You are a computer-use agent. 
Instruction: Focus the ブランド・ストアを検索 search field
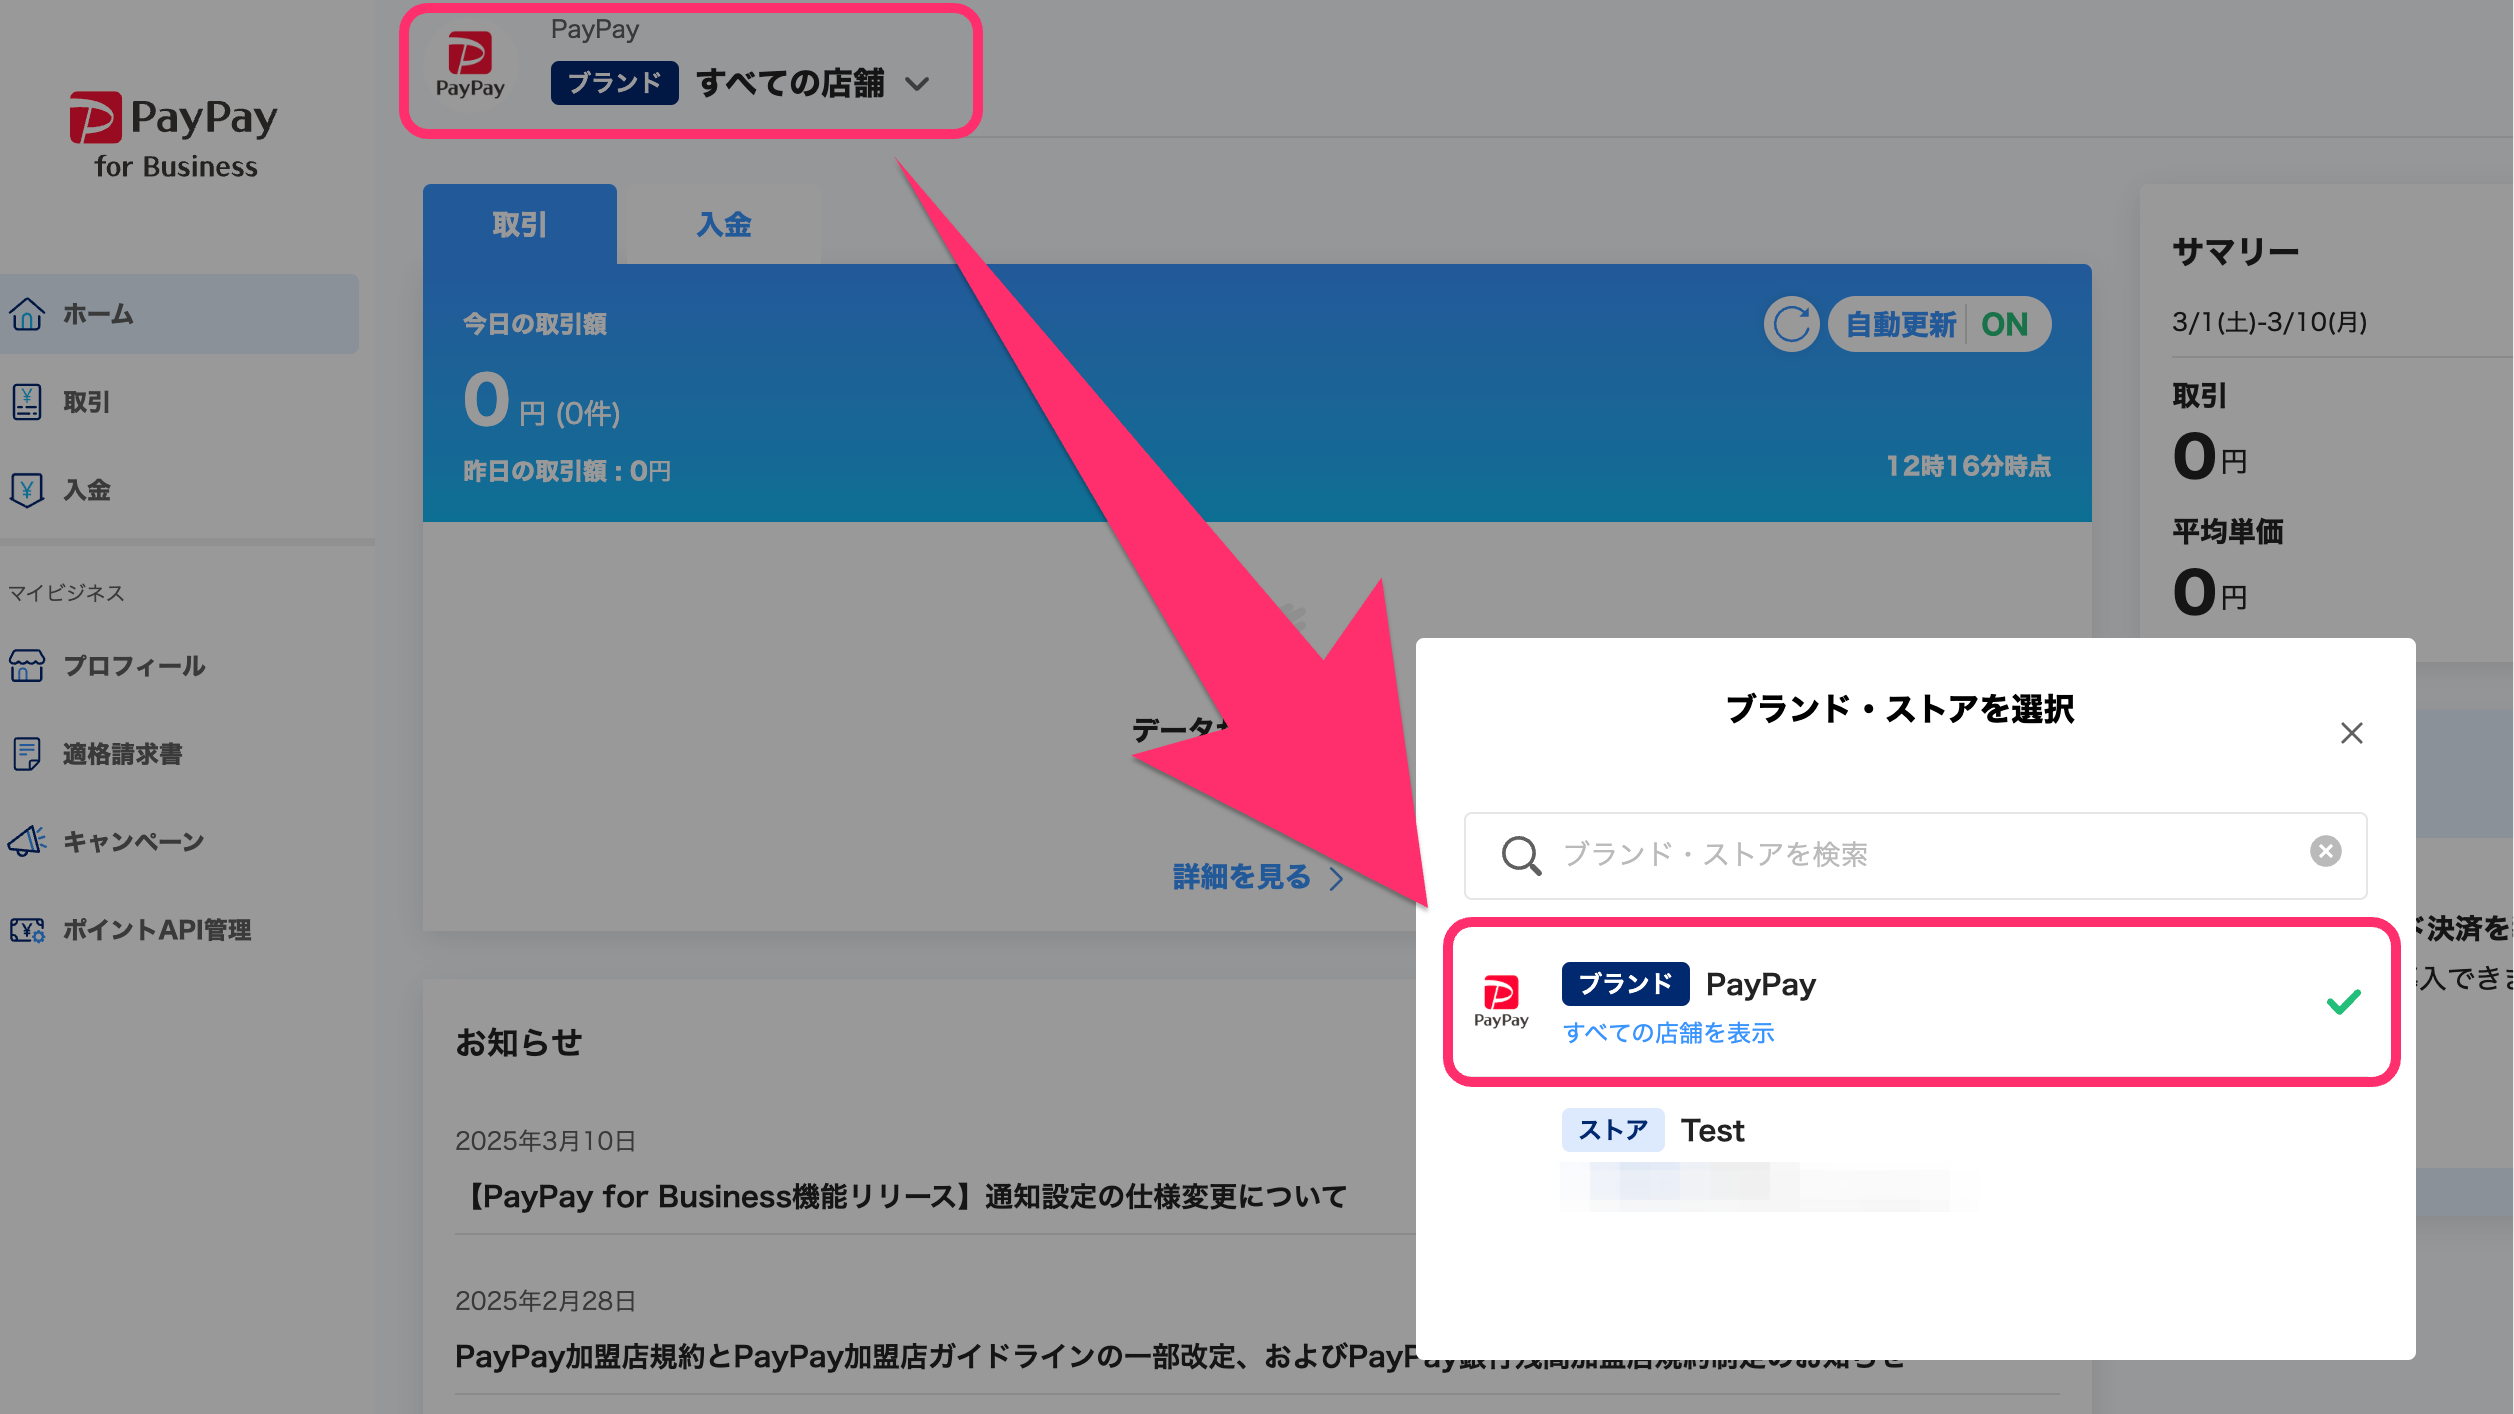[x=1915, y=855]
